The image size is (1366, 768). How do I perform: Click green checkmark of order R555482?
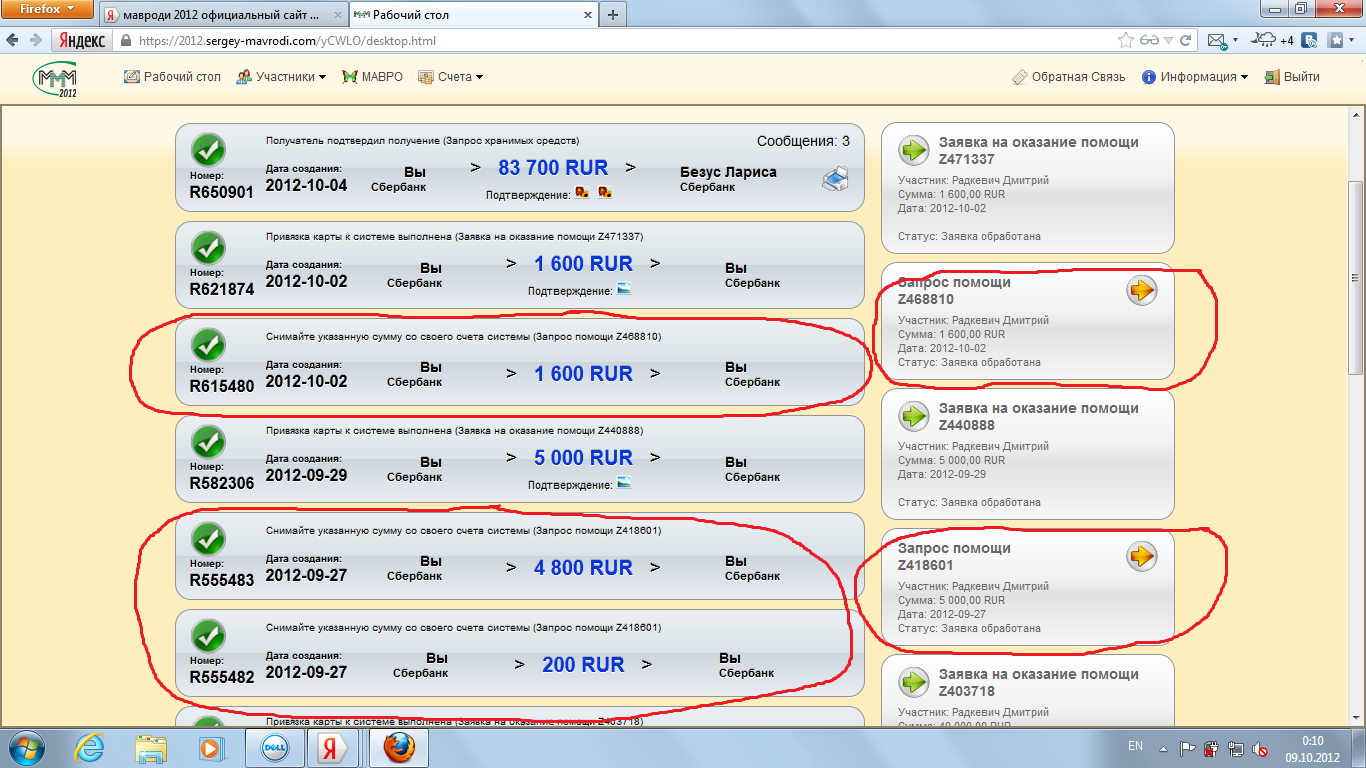pos(208,636)
